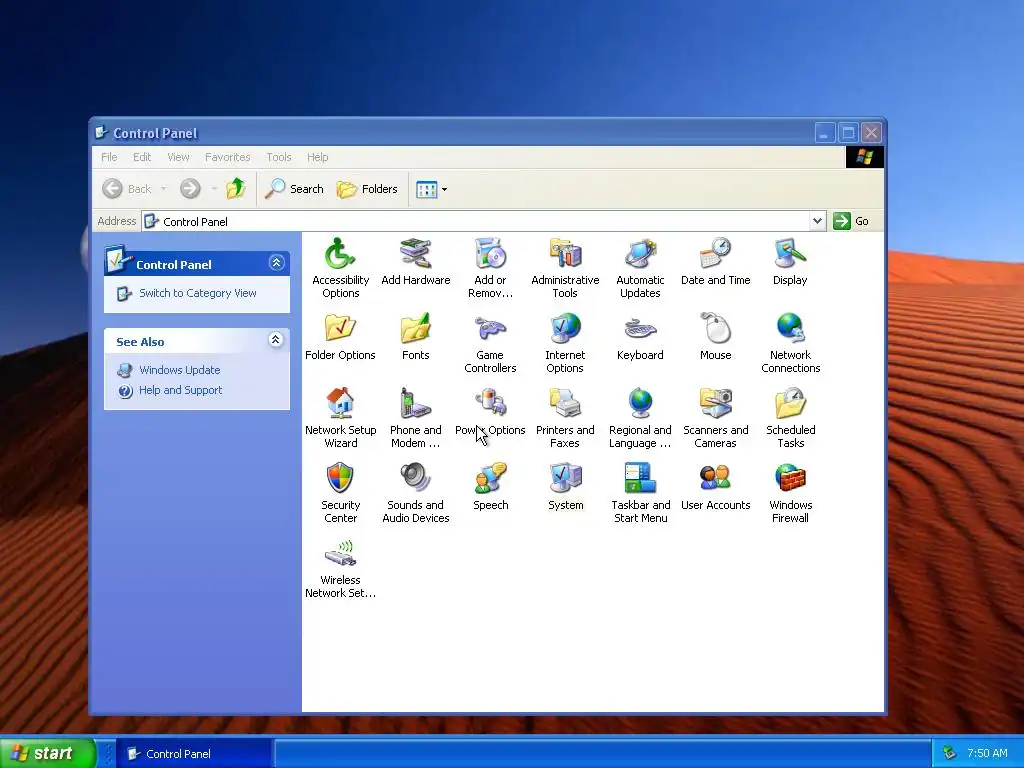Click the Back toolbar button
1024x768 pixels.
[127, 189]
